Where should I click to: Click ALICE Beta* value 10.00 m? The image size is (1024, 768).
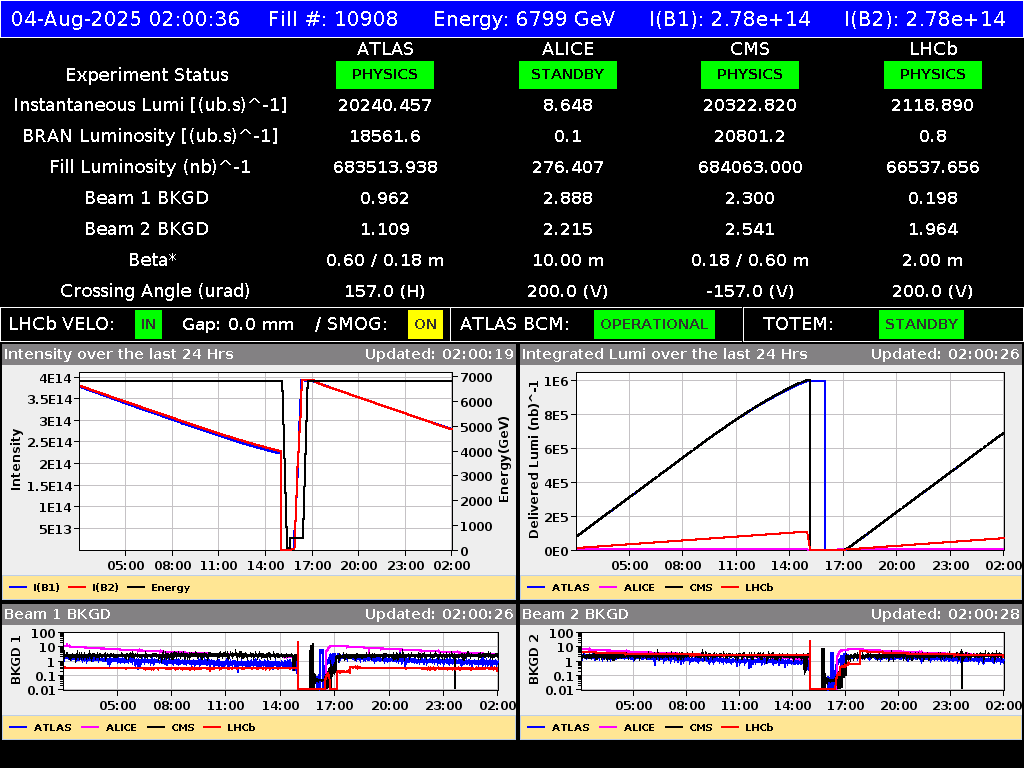click(x=568, y=261)
